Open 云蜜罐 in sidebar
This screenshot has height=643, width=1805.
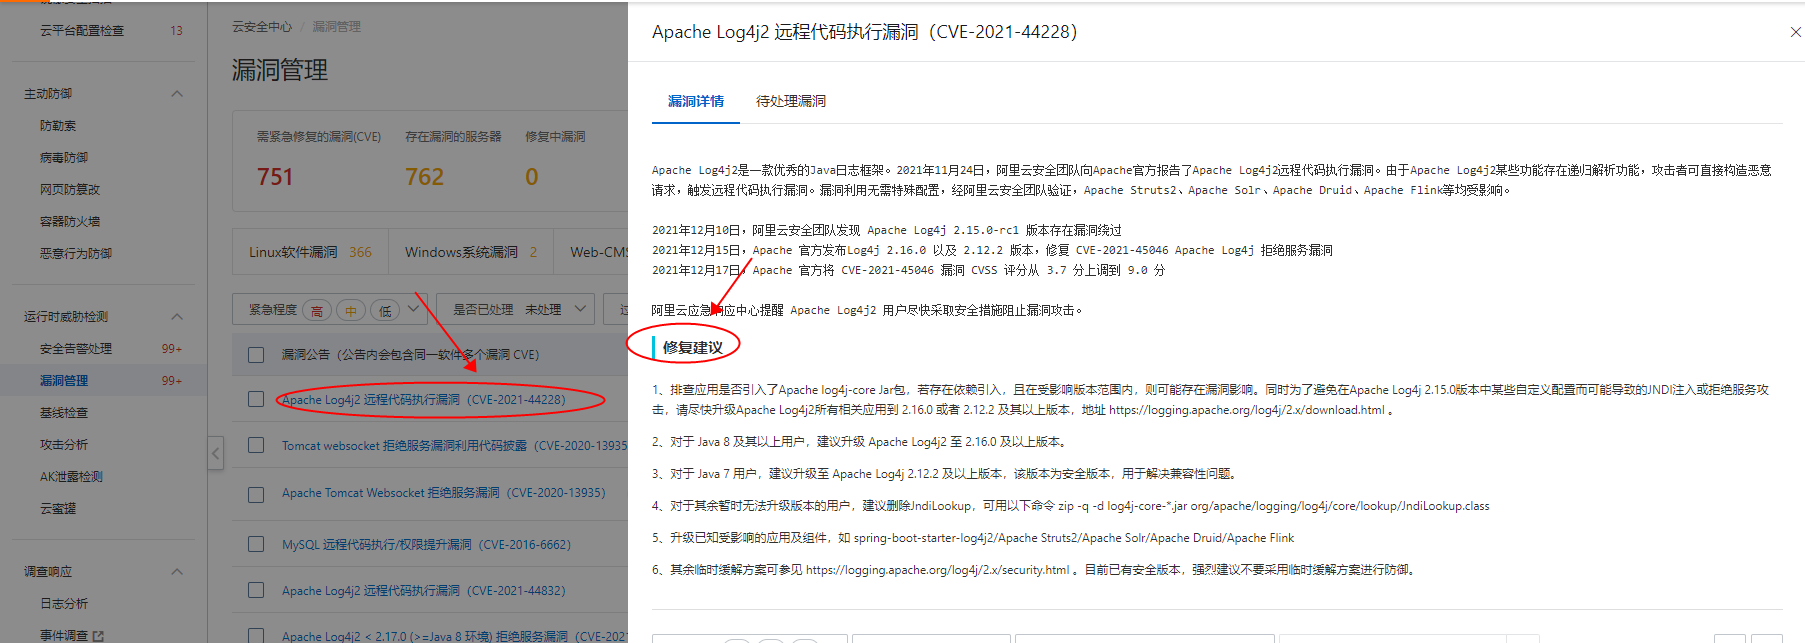58,509
